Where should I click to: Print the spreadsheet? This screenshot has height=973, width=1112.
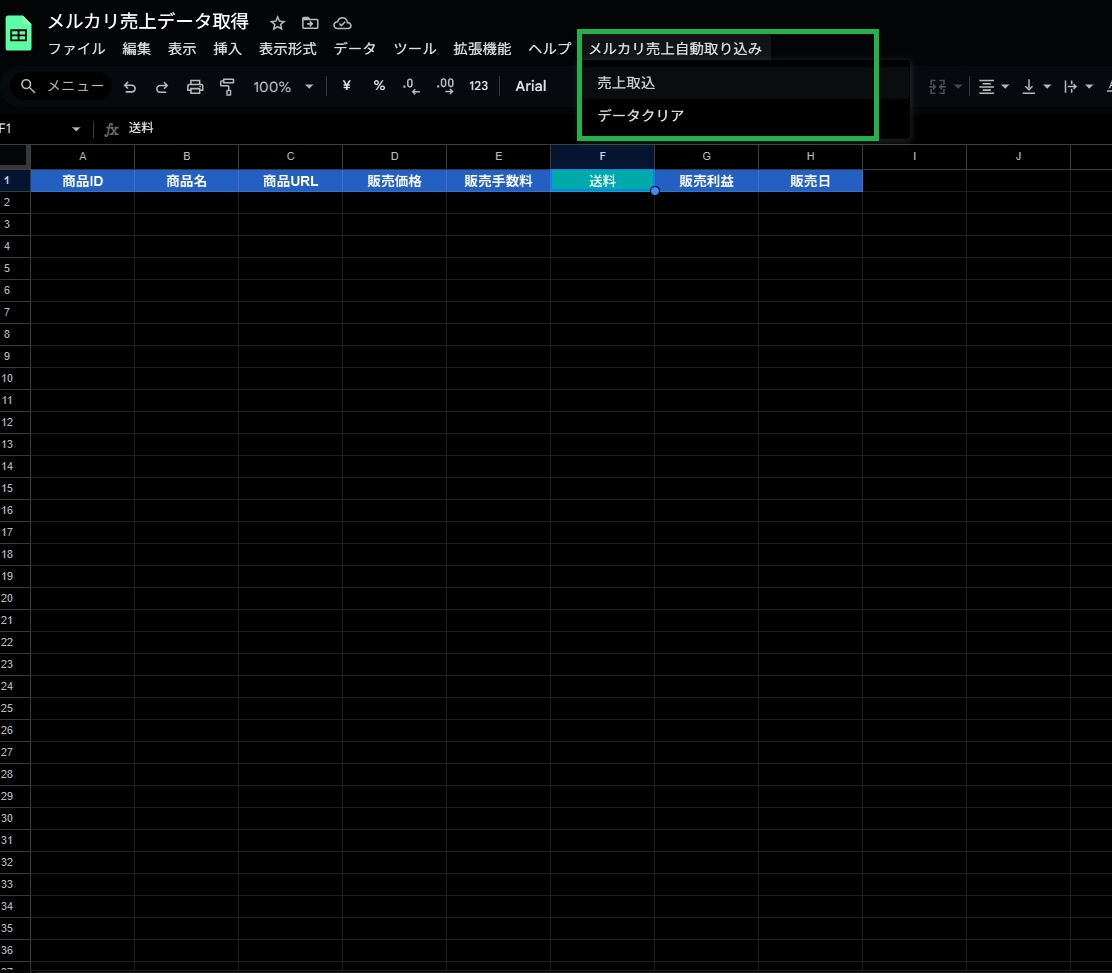coord(195,87)
